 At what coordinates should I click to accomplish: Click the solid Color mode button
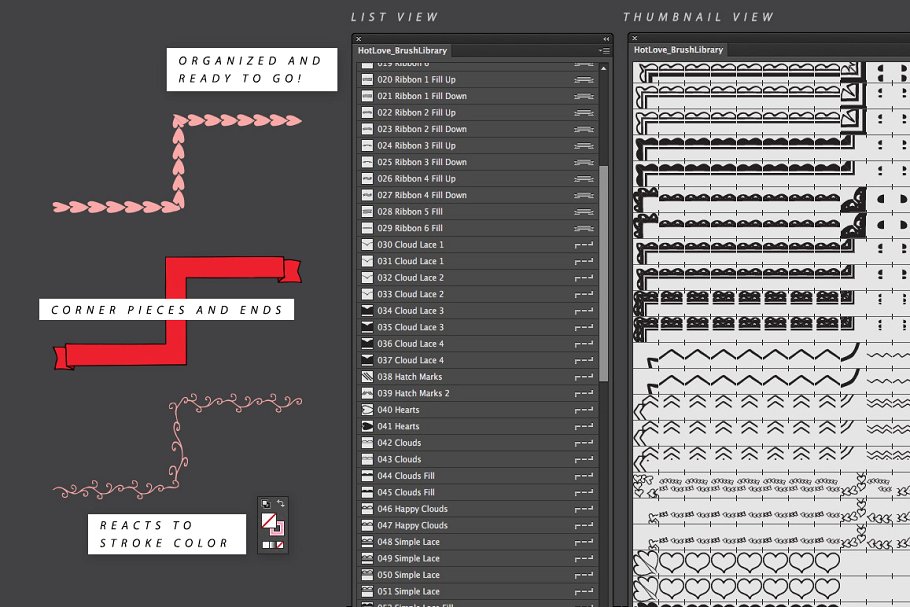click(x=265, y=544)
